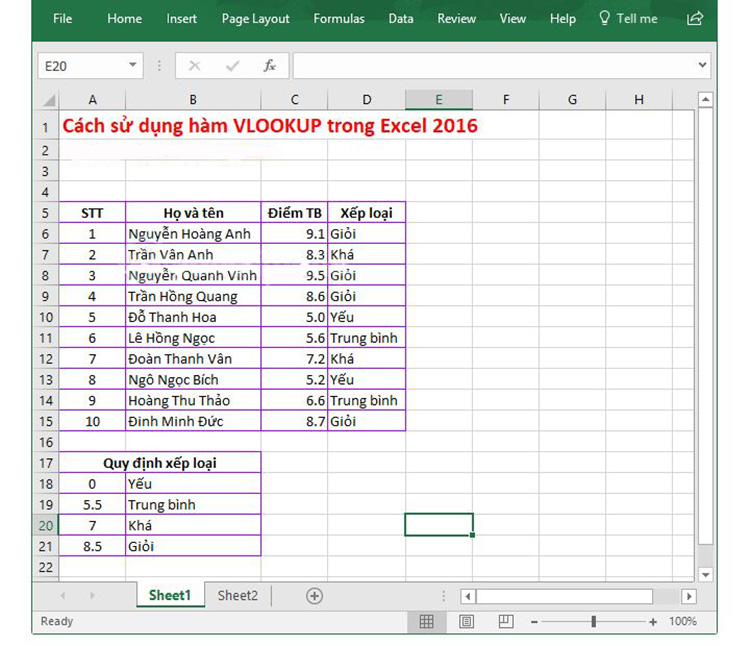Click the 'Khá' cell in the rules table

tap(193, 526)
